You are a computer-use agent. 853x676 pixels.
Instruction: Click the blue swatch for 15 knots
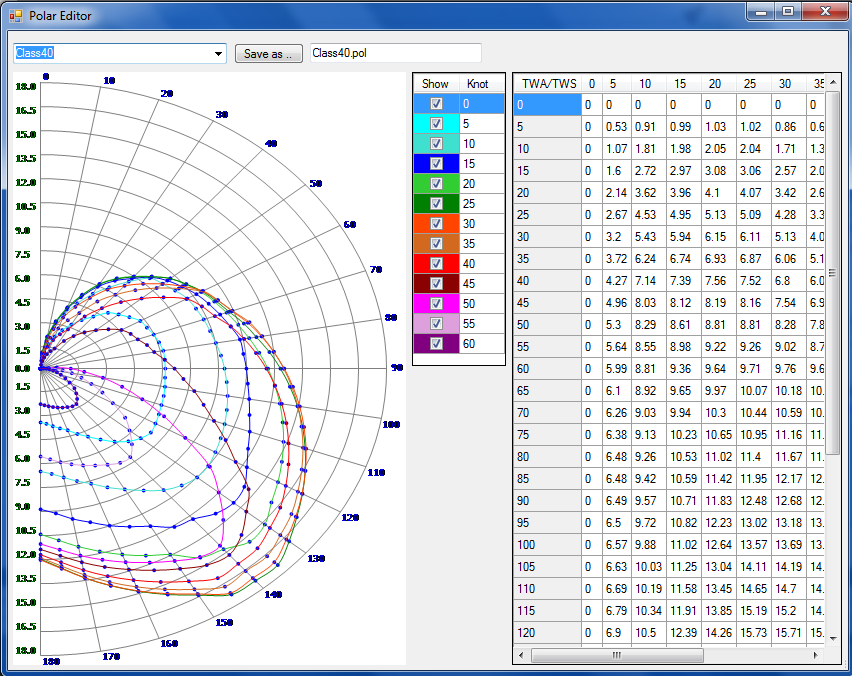point(420,164)
